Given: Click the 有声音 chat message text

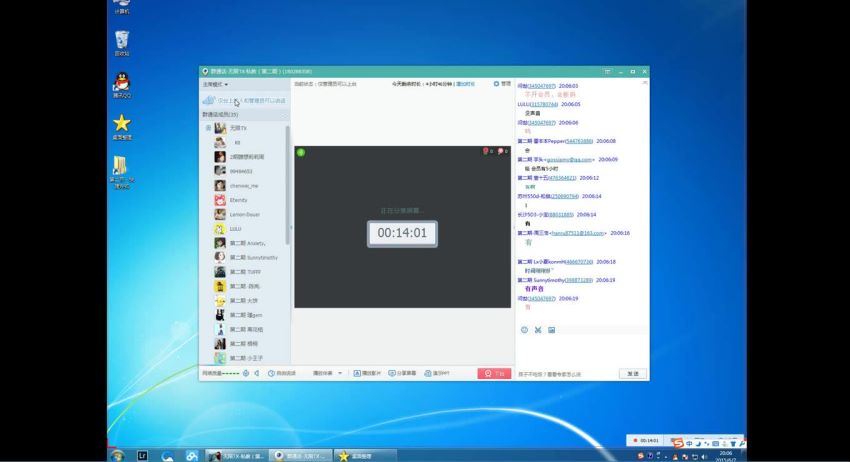Looking at the screenshot, I should 534,289.
